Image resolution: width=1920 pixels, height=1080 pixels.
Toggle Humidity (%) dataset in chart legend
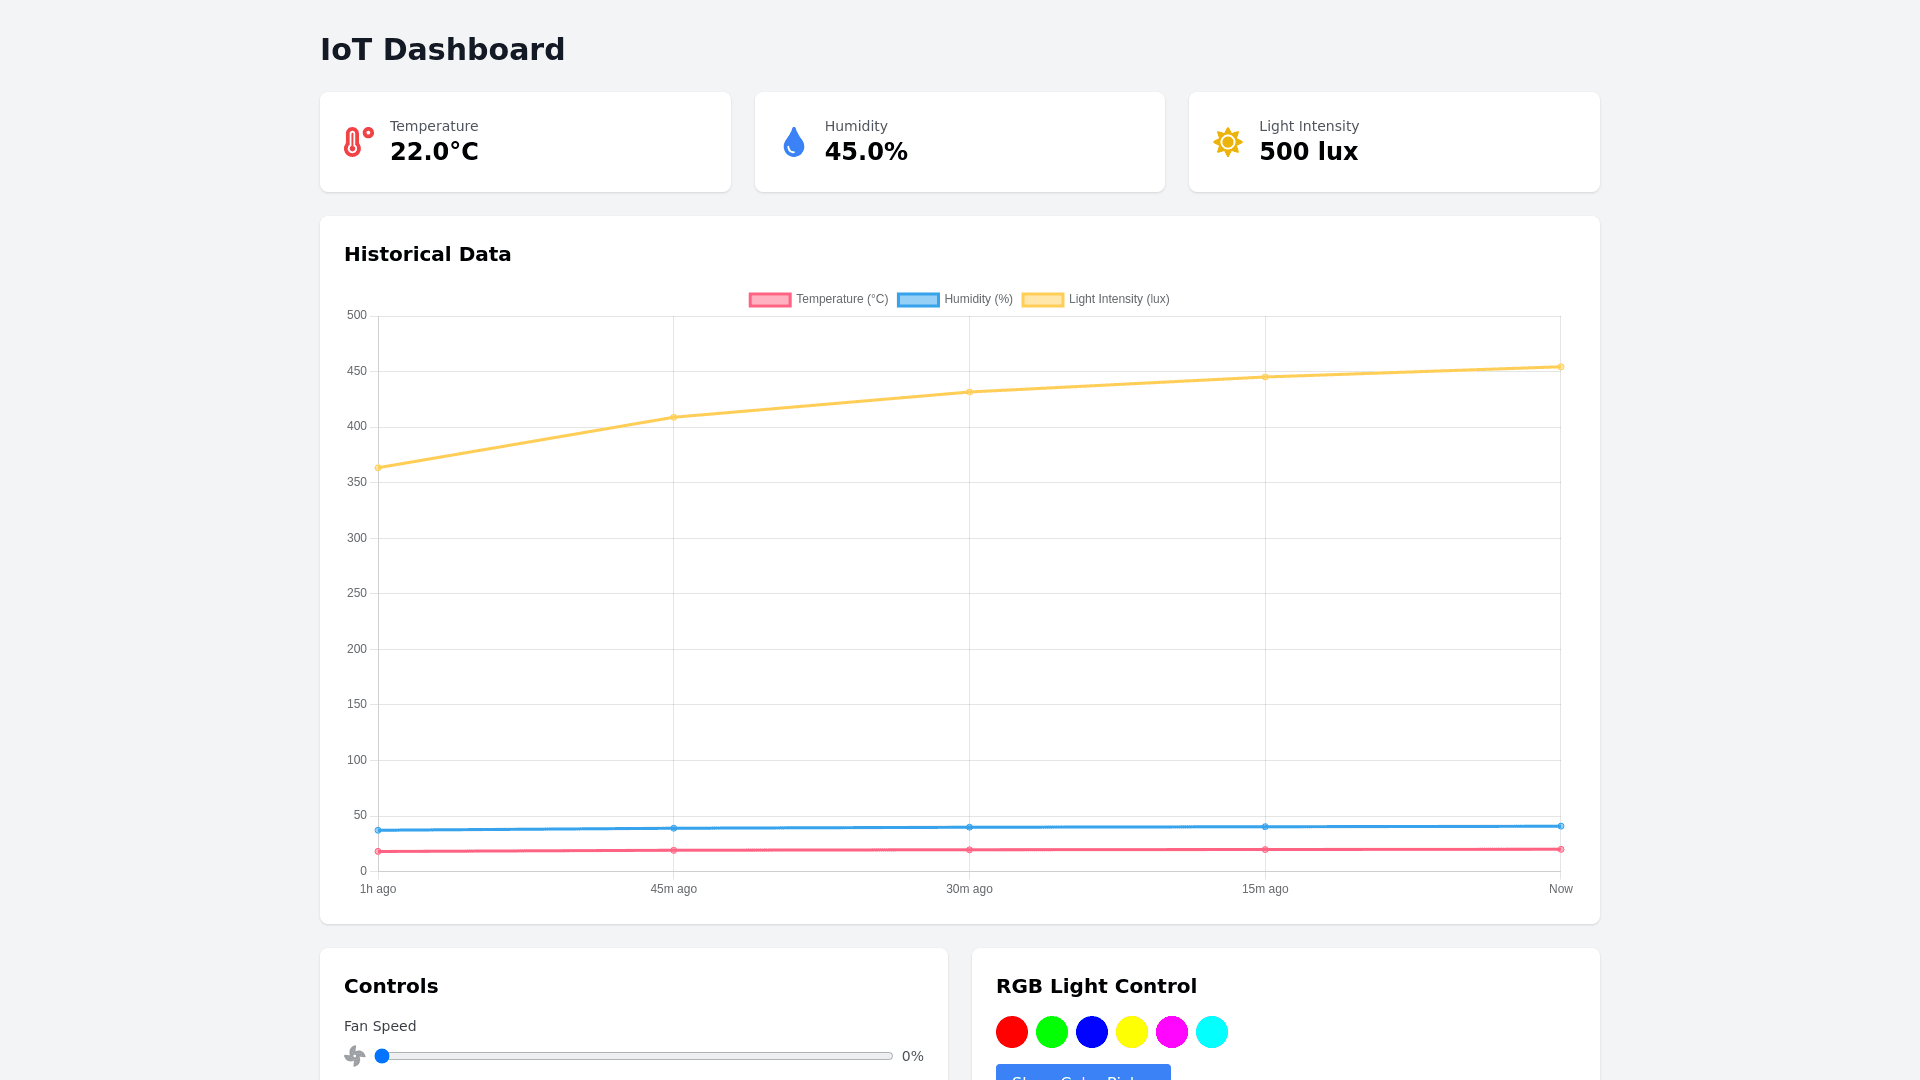955,300
